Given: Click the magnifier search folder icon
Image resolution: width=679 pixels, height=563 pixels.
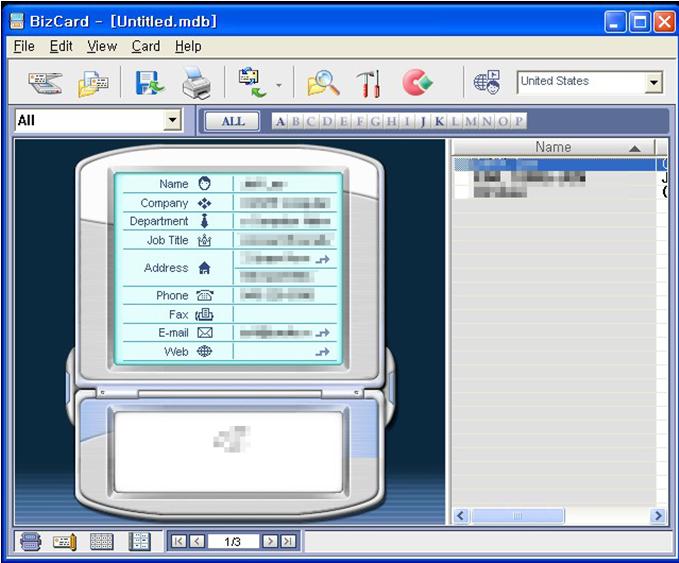Looking at the screenshot, I should [x=323, y=83].
